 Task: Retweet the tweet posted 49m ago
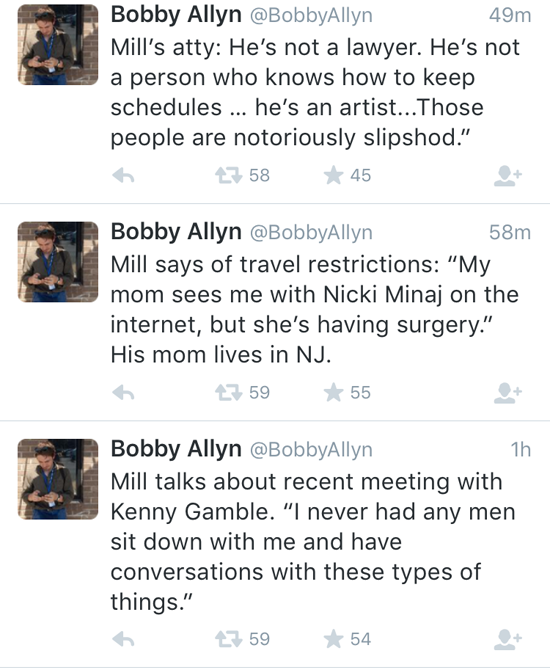[229, 175]
